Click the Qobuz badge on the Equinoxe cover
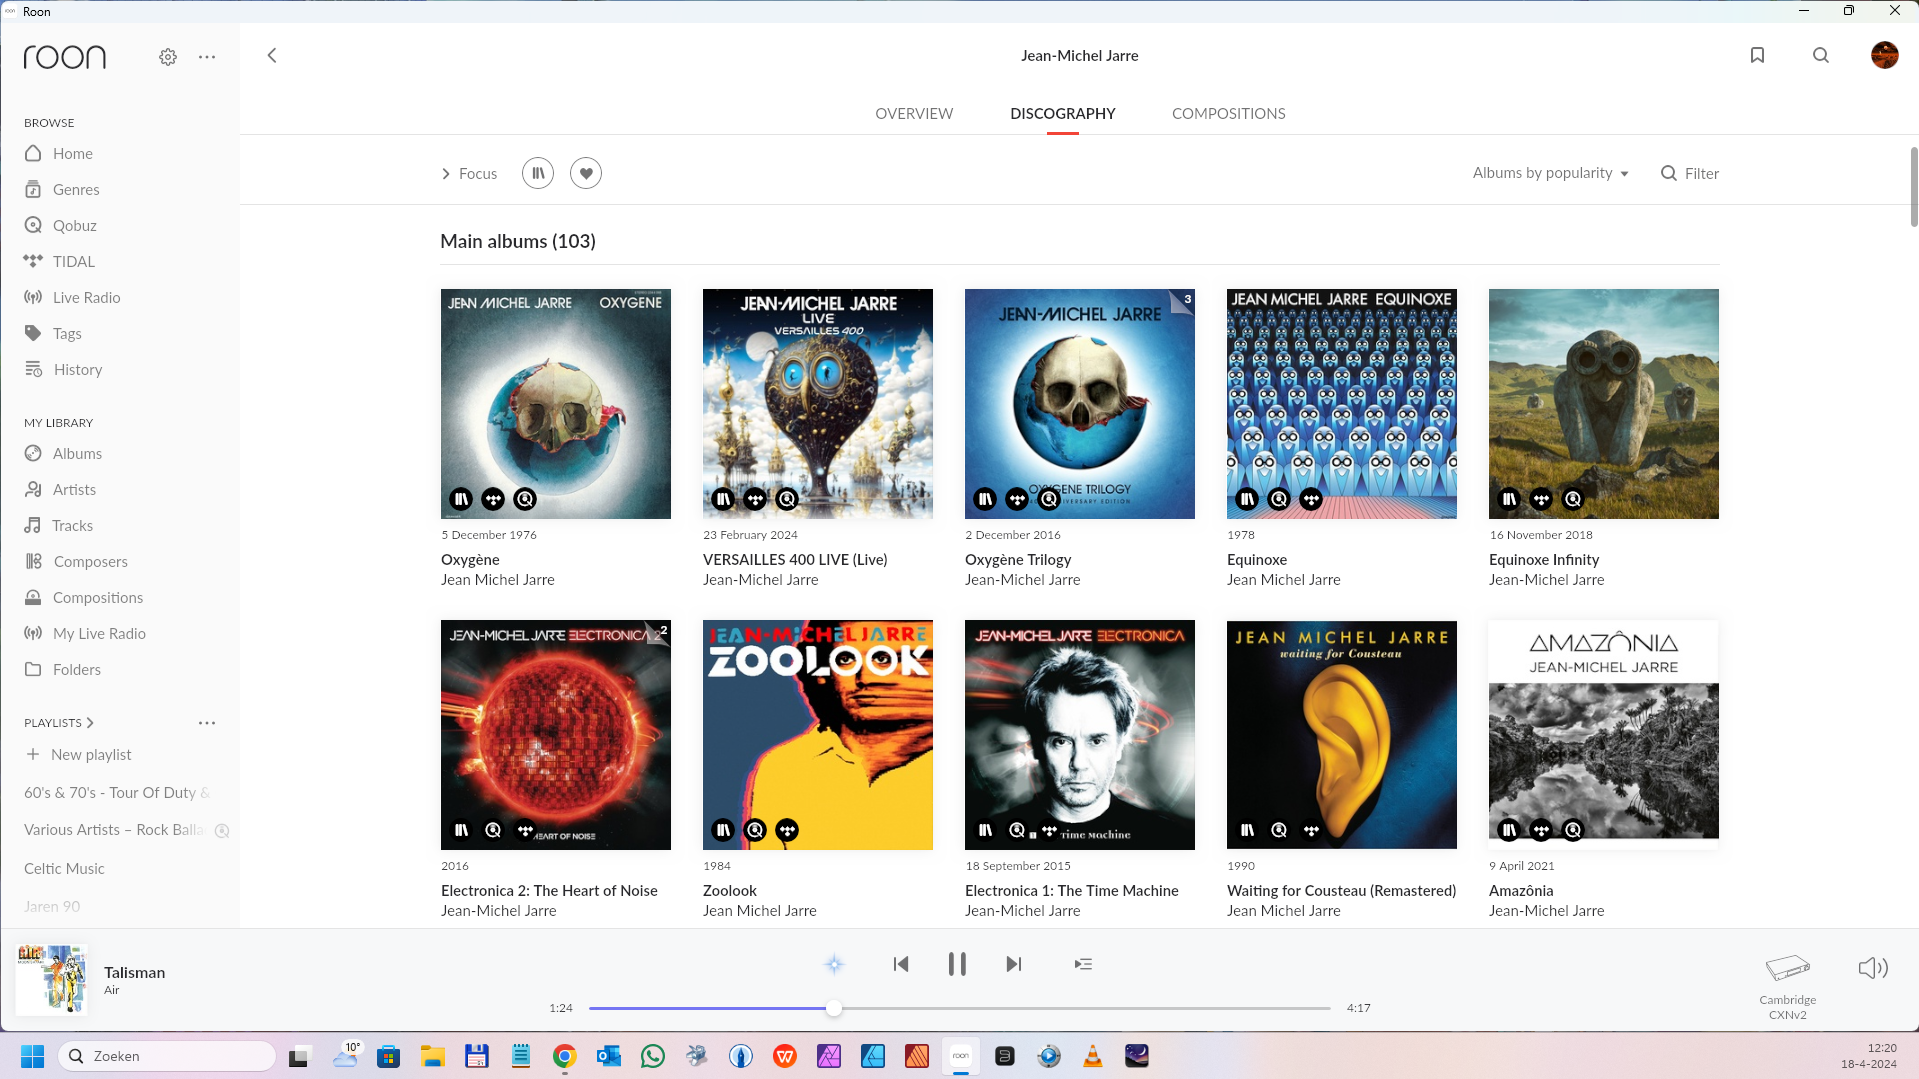The image size is (1919, 1079). (1279, 498)
